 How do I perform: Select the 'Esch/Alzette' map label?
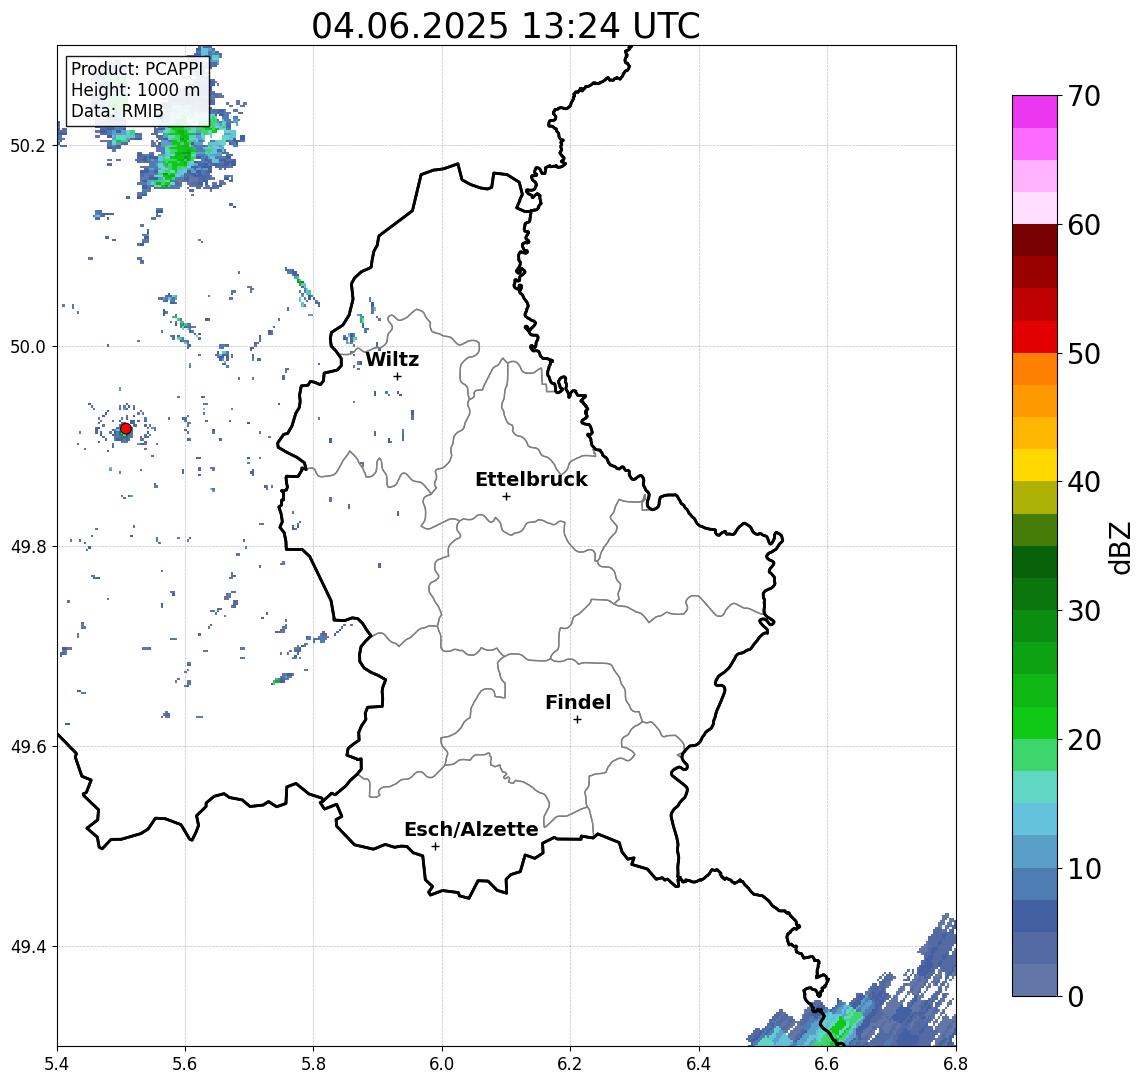(x=471, y=829)
